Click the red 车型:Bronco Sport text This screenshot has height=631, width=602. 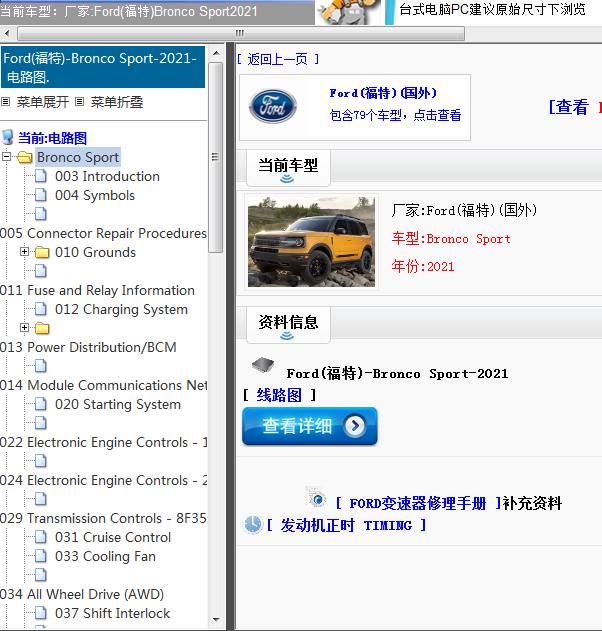(451, 239)
